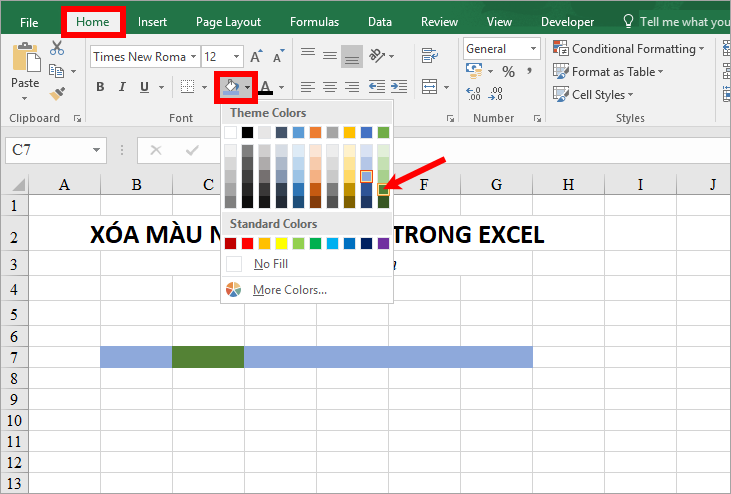Open the font size dropdown
The width and height of the screenshot is (731, 494).
click(236, 57)
